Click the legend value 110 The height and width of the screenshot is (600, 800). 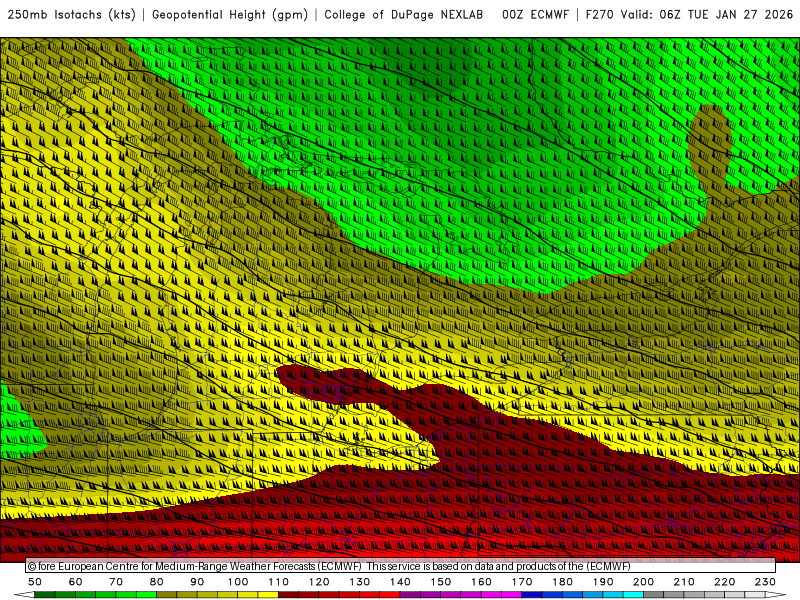278,582
